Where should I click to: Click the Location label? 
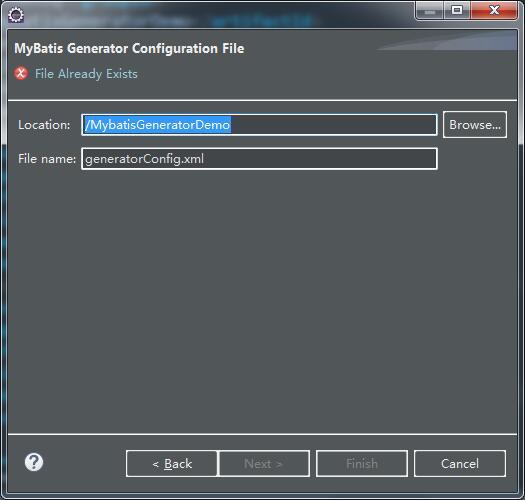(x=44, y=125)
